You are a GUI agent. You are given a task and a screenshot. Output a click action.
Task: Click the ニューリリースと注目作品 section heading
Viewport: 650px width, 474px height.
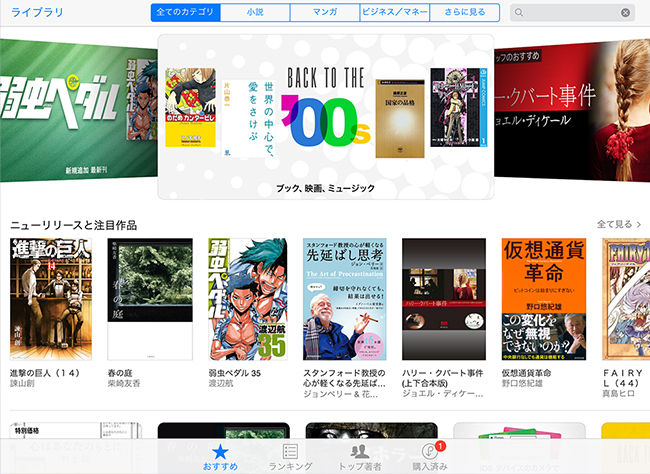coord(73,225)
